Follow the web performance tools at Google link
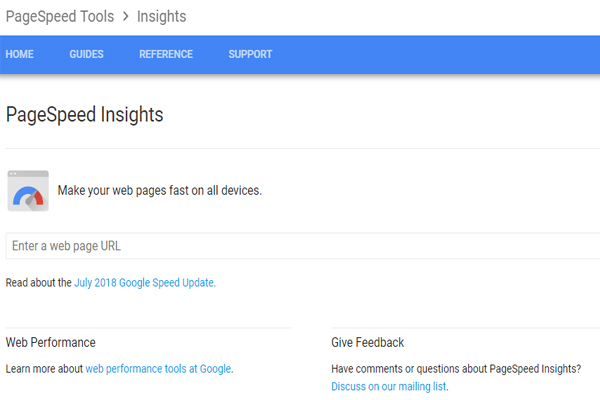 click(x=158, y=369)
